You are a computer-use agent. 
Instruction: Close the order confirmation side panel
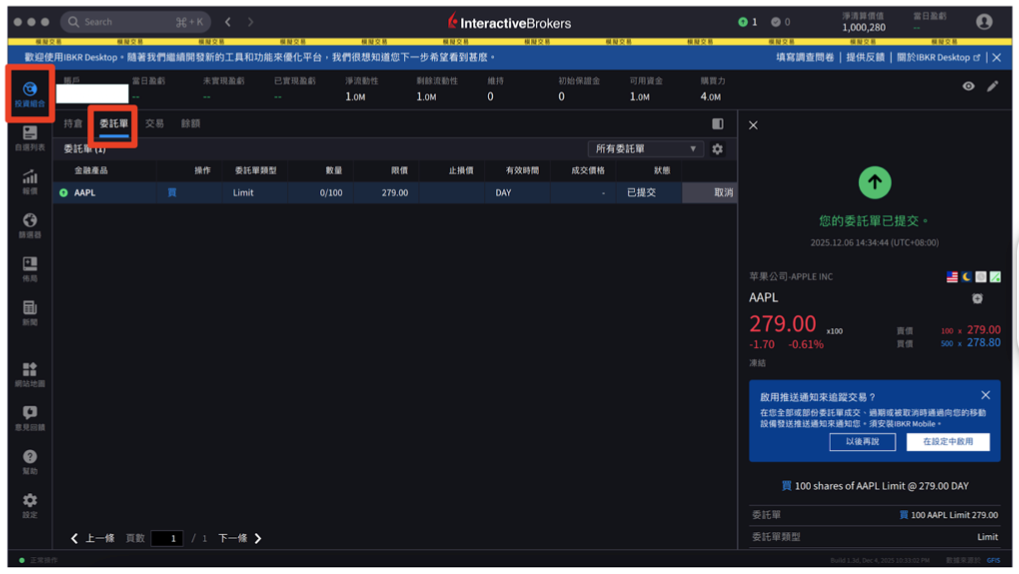[x=753, y=125]
